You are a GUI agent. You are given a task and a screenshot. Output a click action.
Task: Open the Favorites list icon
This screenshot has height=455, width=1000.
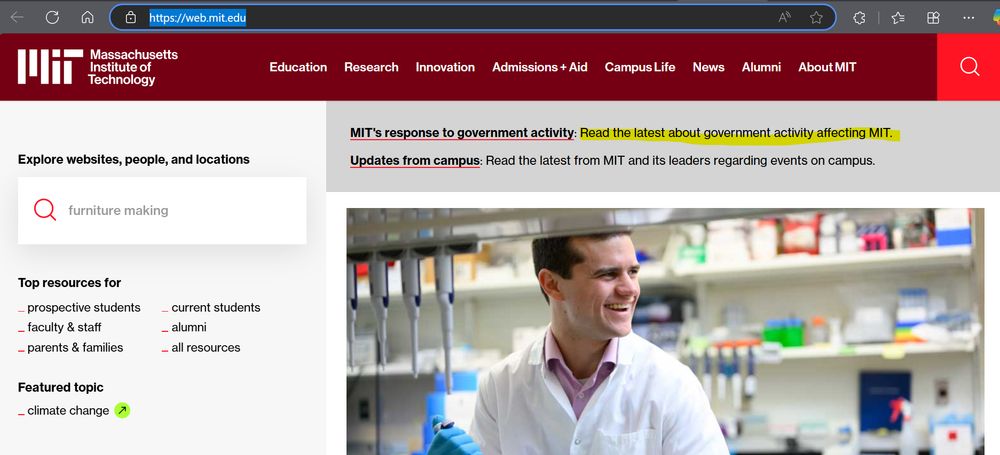pos(898,18)
